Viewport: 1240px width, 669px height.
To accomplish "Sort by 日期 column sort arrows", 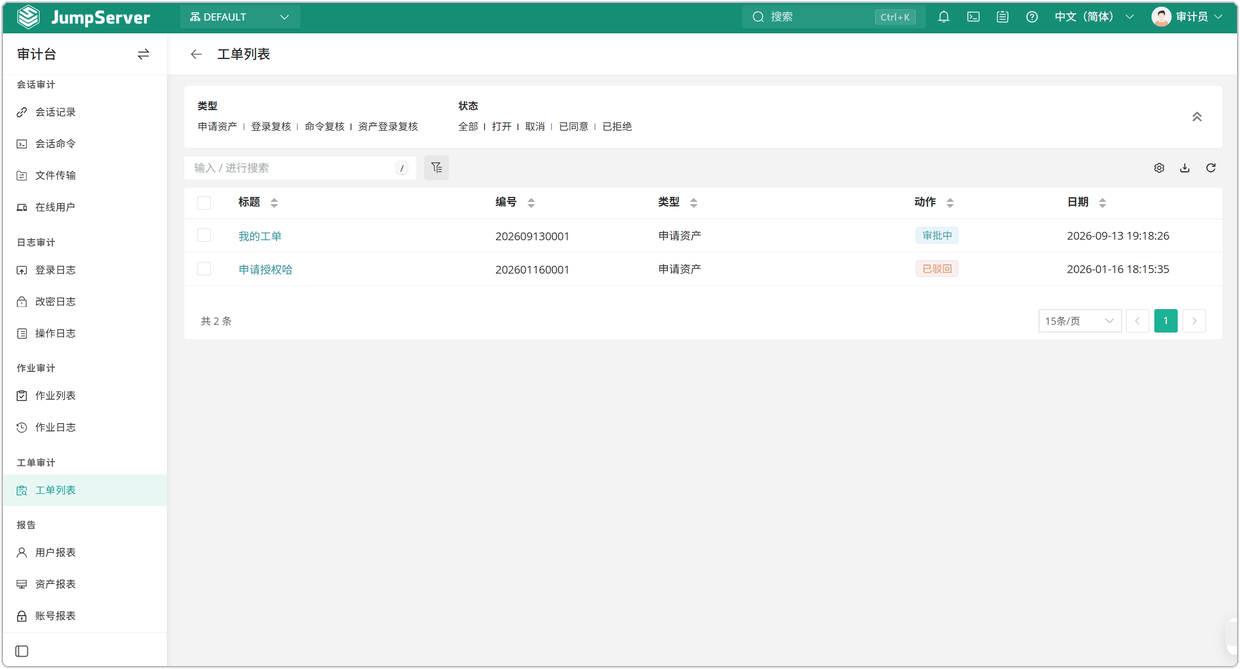I will point(1102,203).
